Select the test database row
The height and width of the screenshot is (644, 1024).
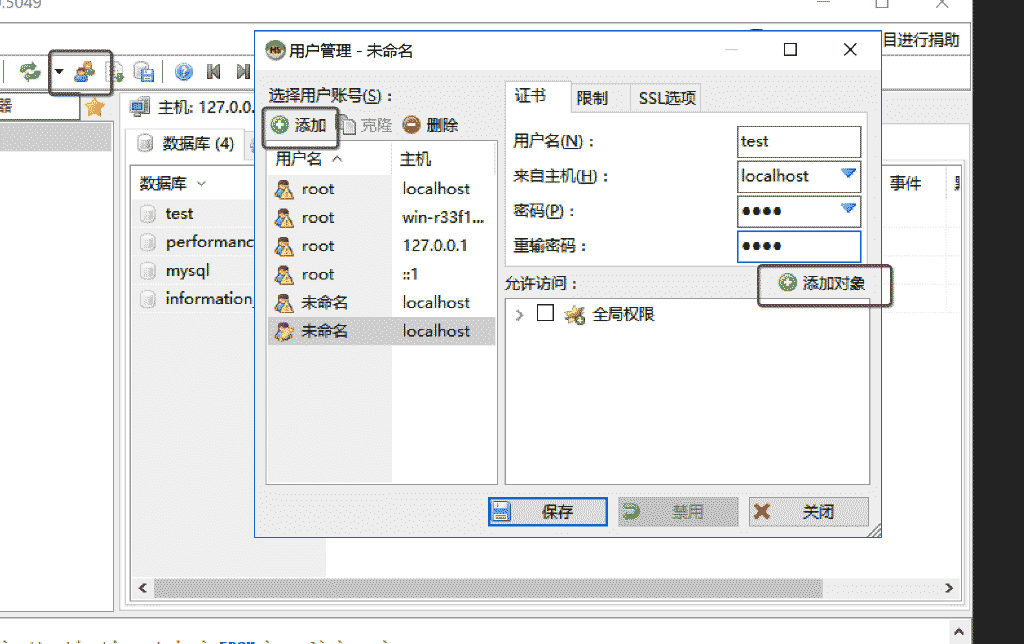(195, 214)
